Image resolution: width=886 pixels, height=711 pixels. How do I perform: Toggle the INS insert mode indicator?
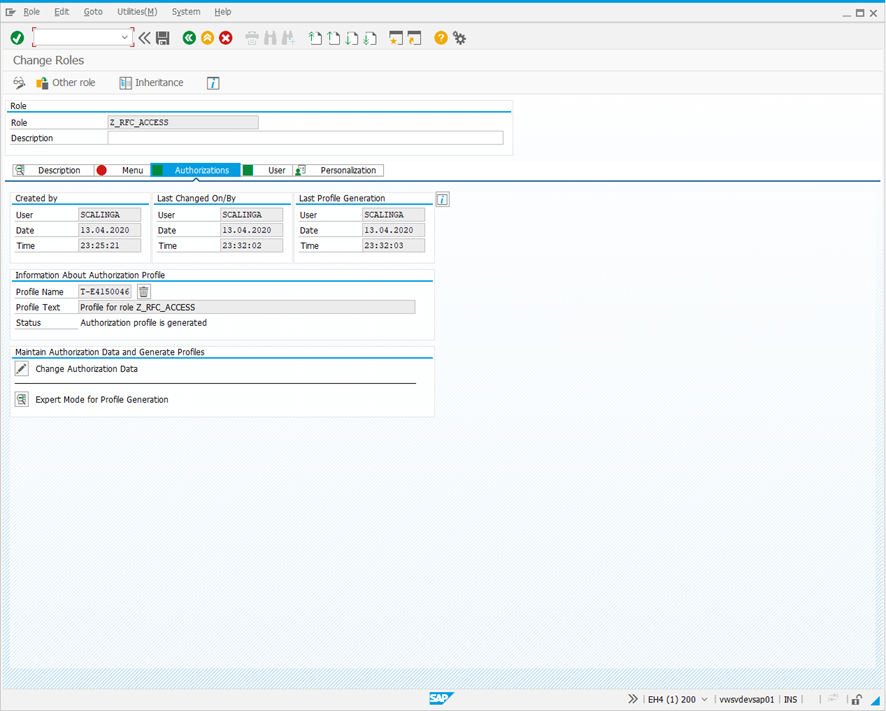pos(791,699)
